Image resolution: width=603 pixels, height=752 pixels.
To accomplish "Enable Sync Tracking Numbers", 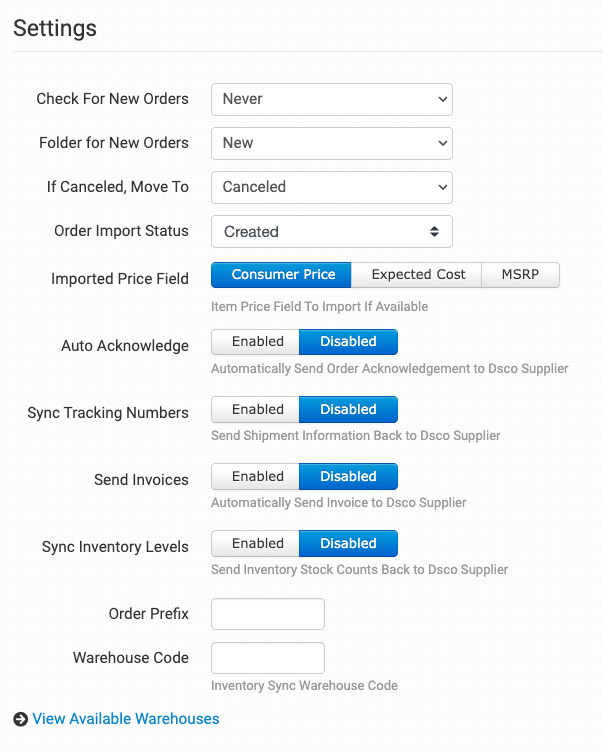I will 257,409.
